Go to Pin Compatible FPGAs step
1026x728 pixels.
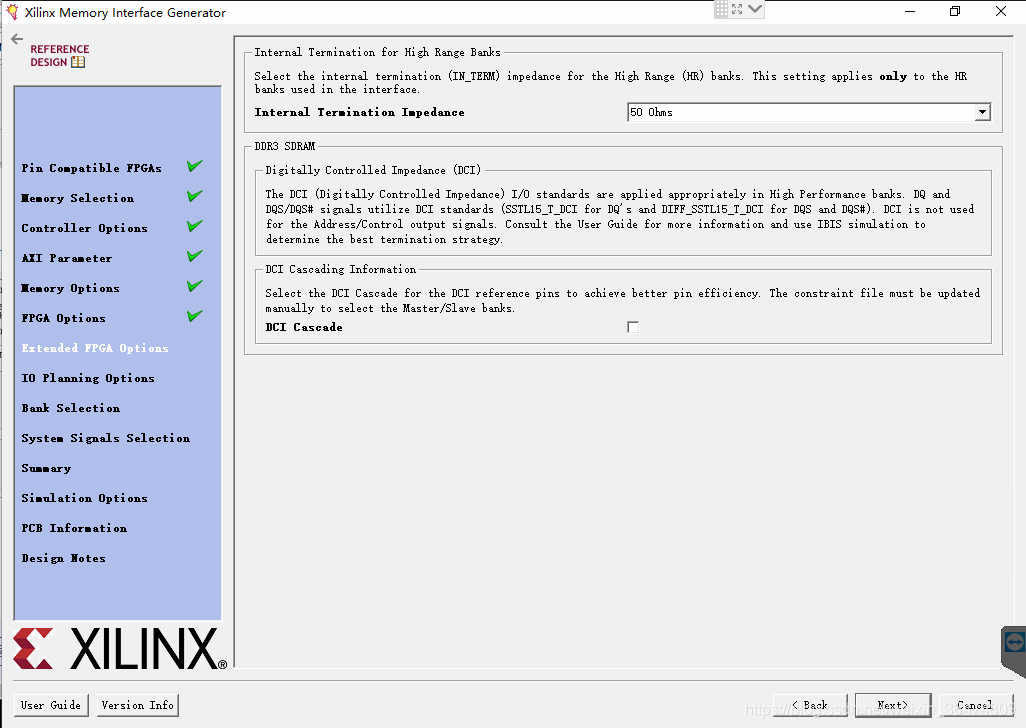(x=92, y=168)
